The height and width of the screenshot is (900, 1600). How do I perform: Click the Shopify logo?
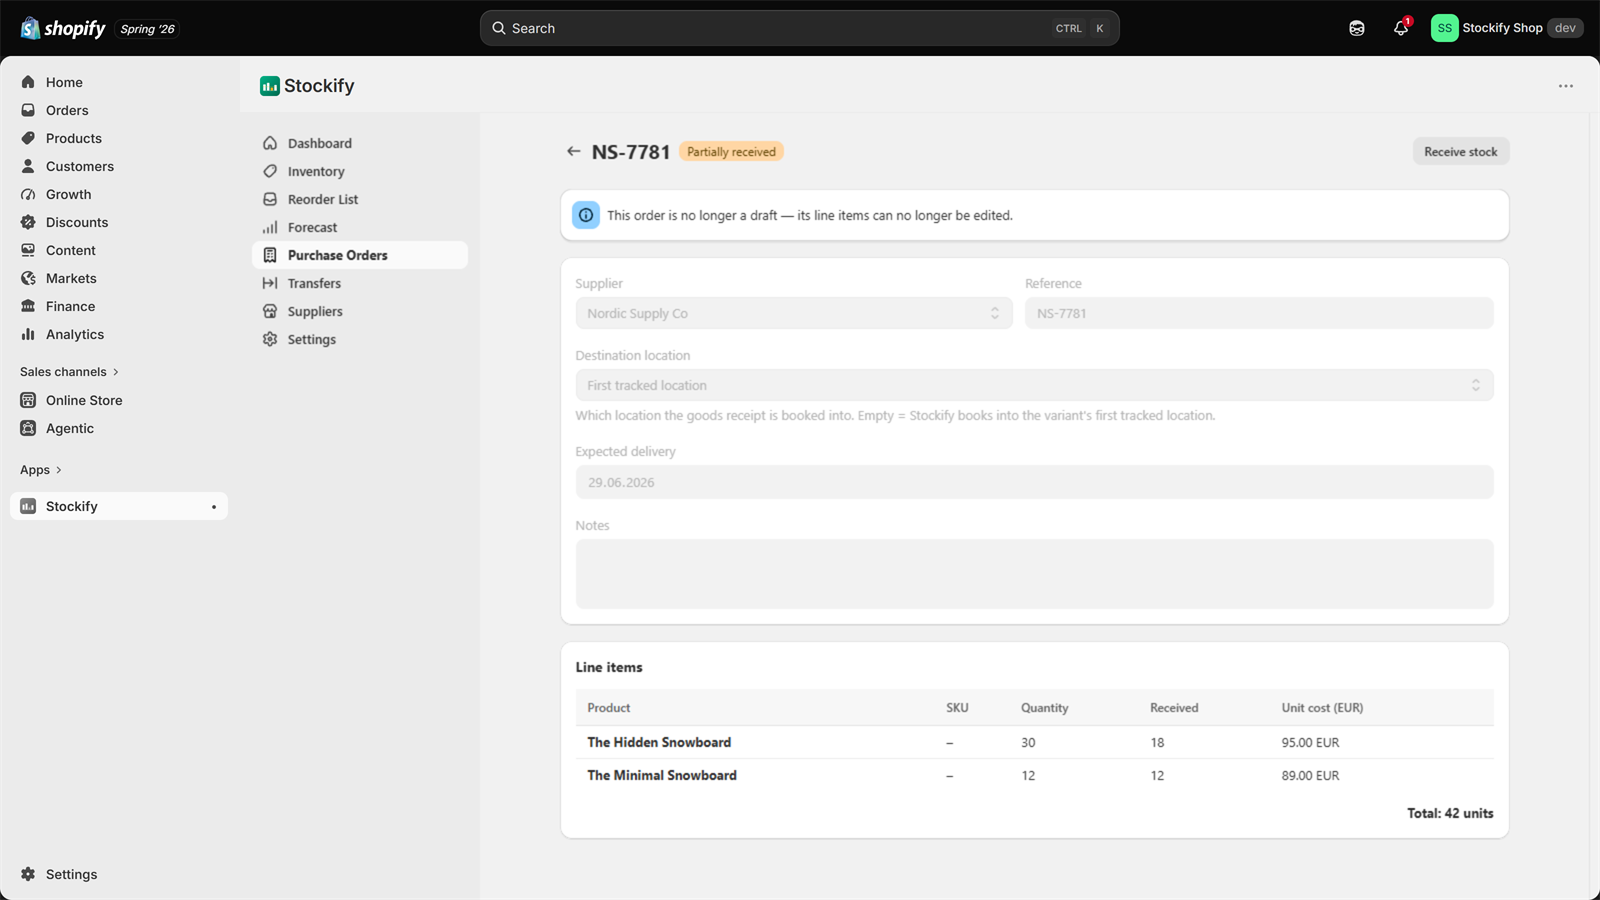coord(63,28)
